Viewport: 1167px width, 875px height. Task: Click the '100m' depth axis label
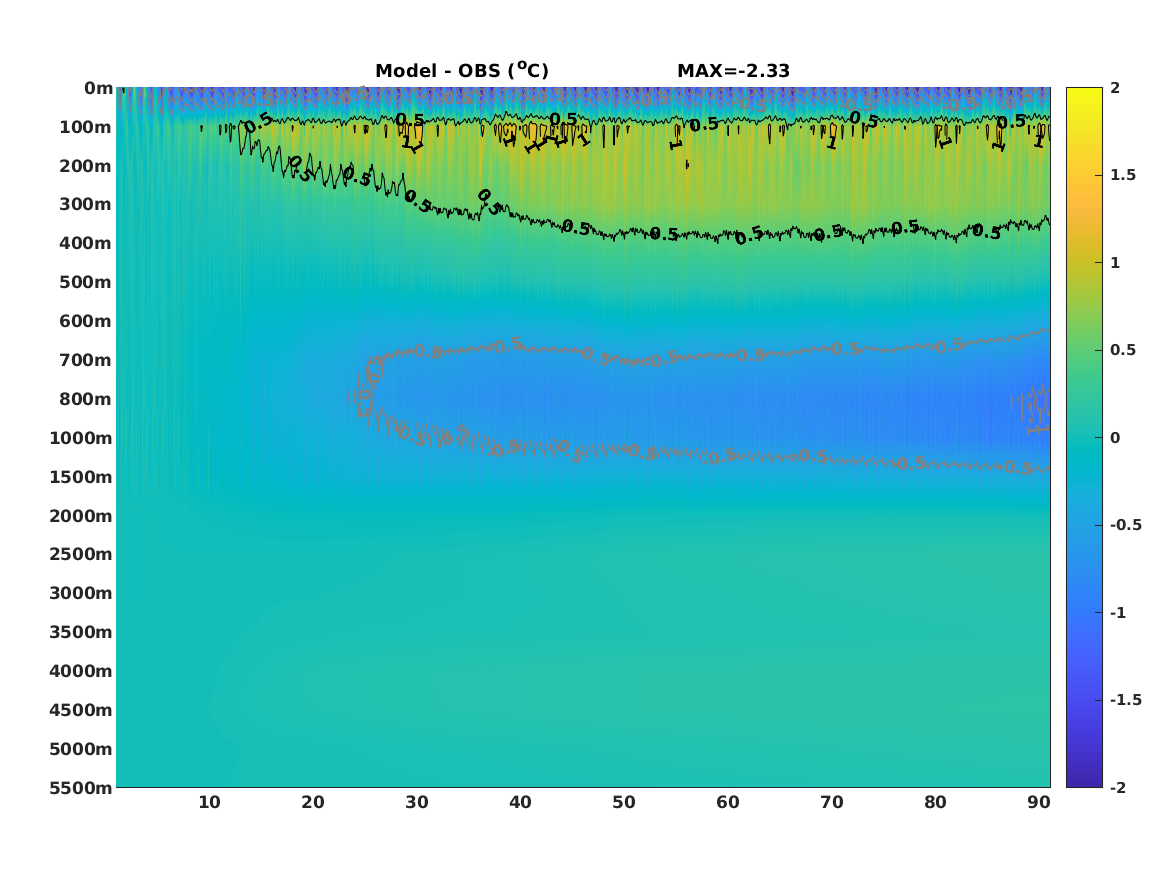86,127
